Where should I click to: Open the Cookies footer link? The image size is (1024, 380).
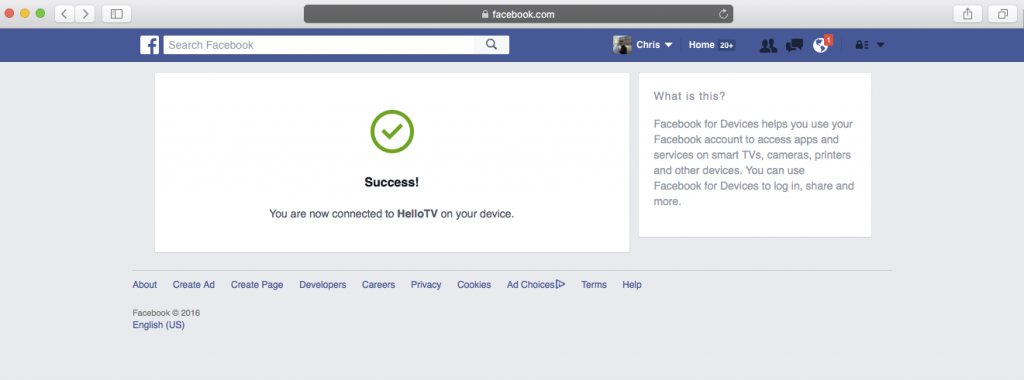474,285
